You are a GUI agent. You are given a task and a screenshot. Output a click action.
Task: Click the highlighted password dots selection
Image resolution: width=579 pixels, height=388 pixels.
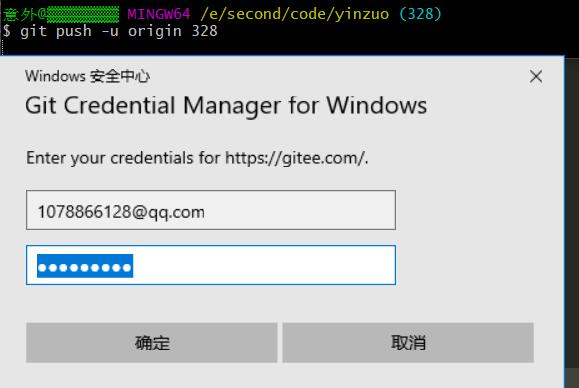[x=85, y=266]
